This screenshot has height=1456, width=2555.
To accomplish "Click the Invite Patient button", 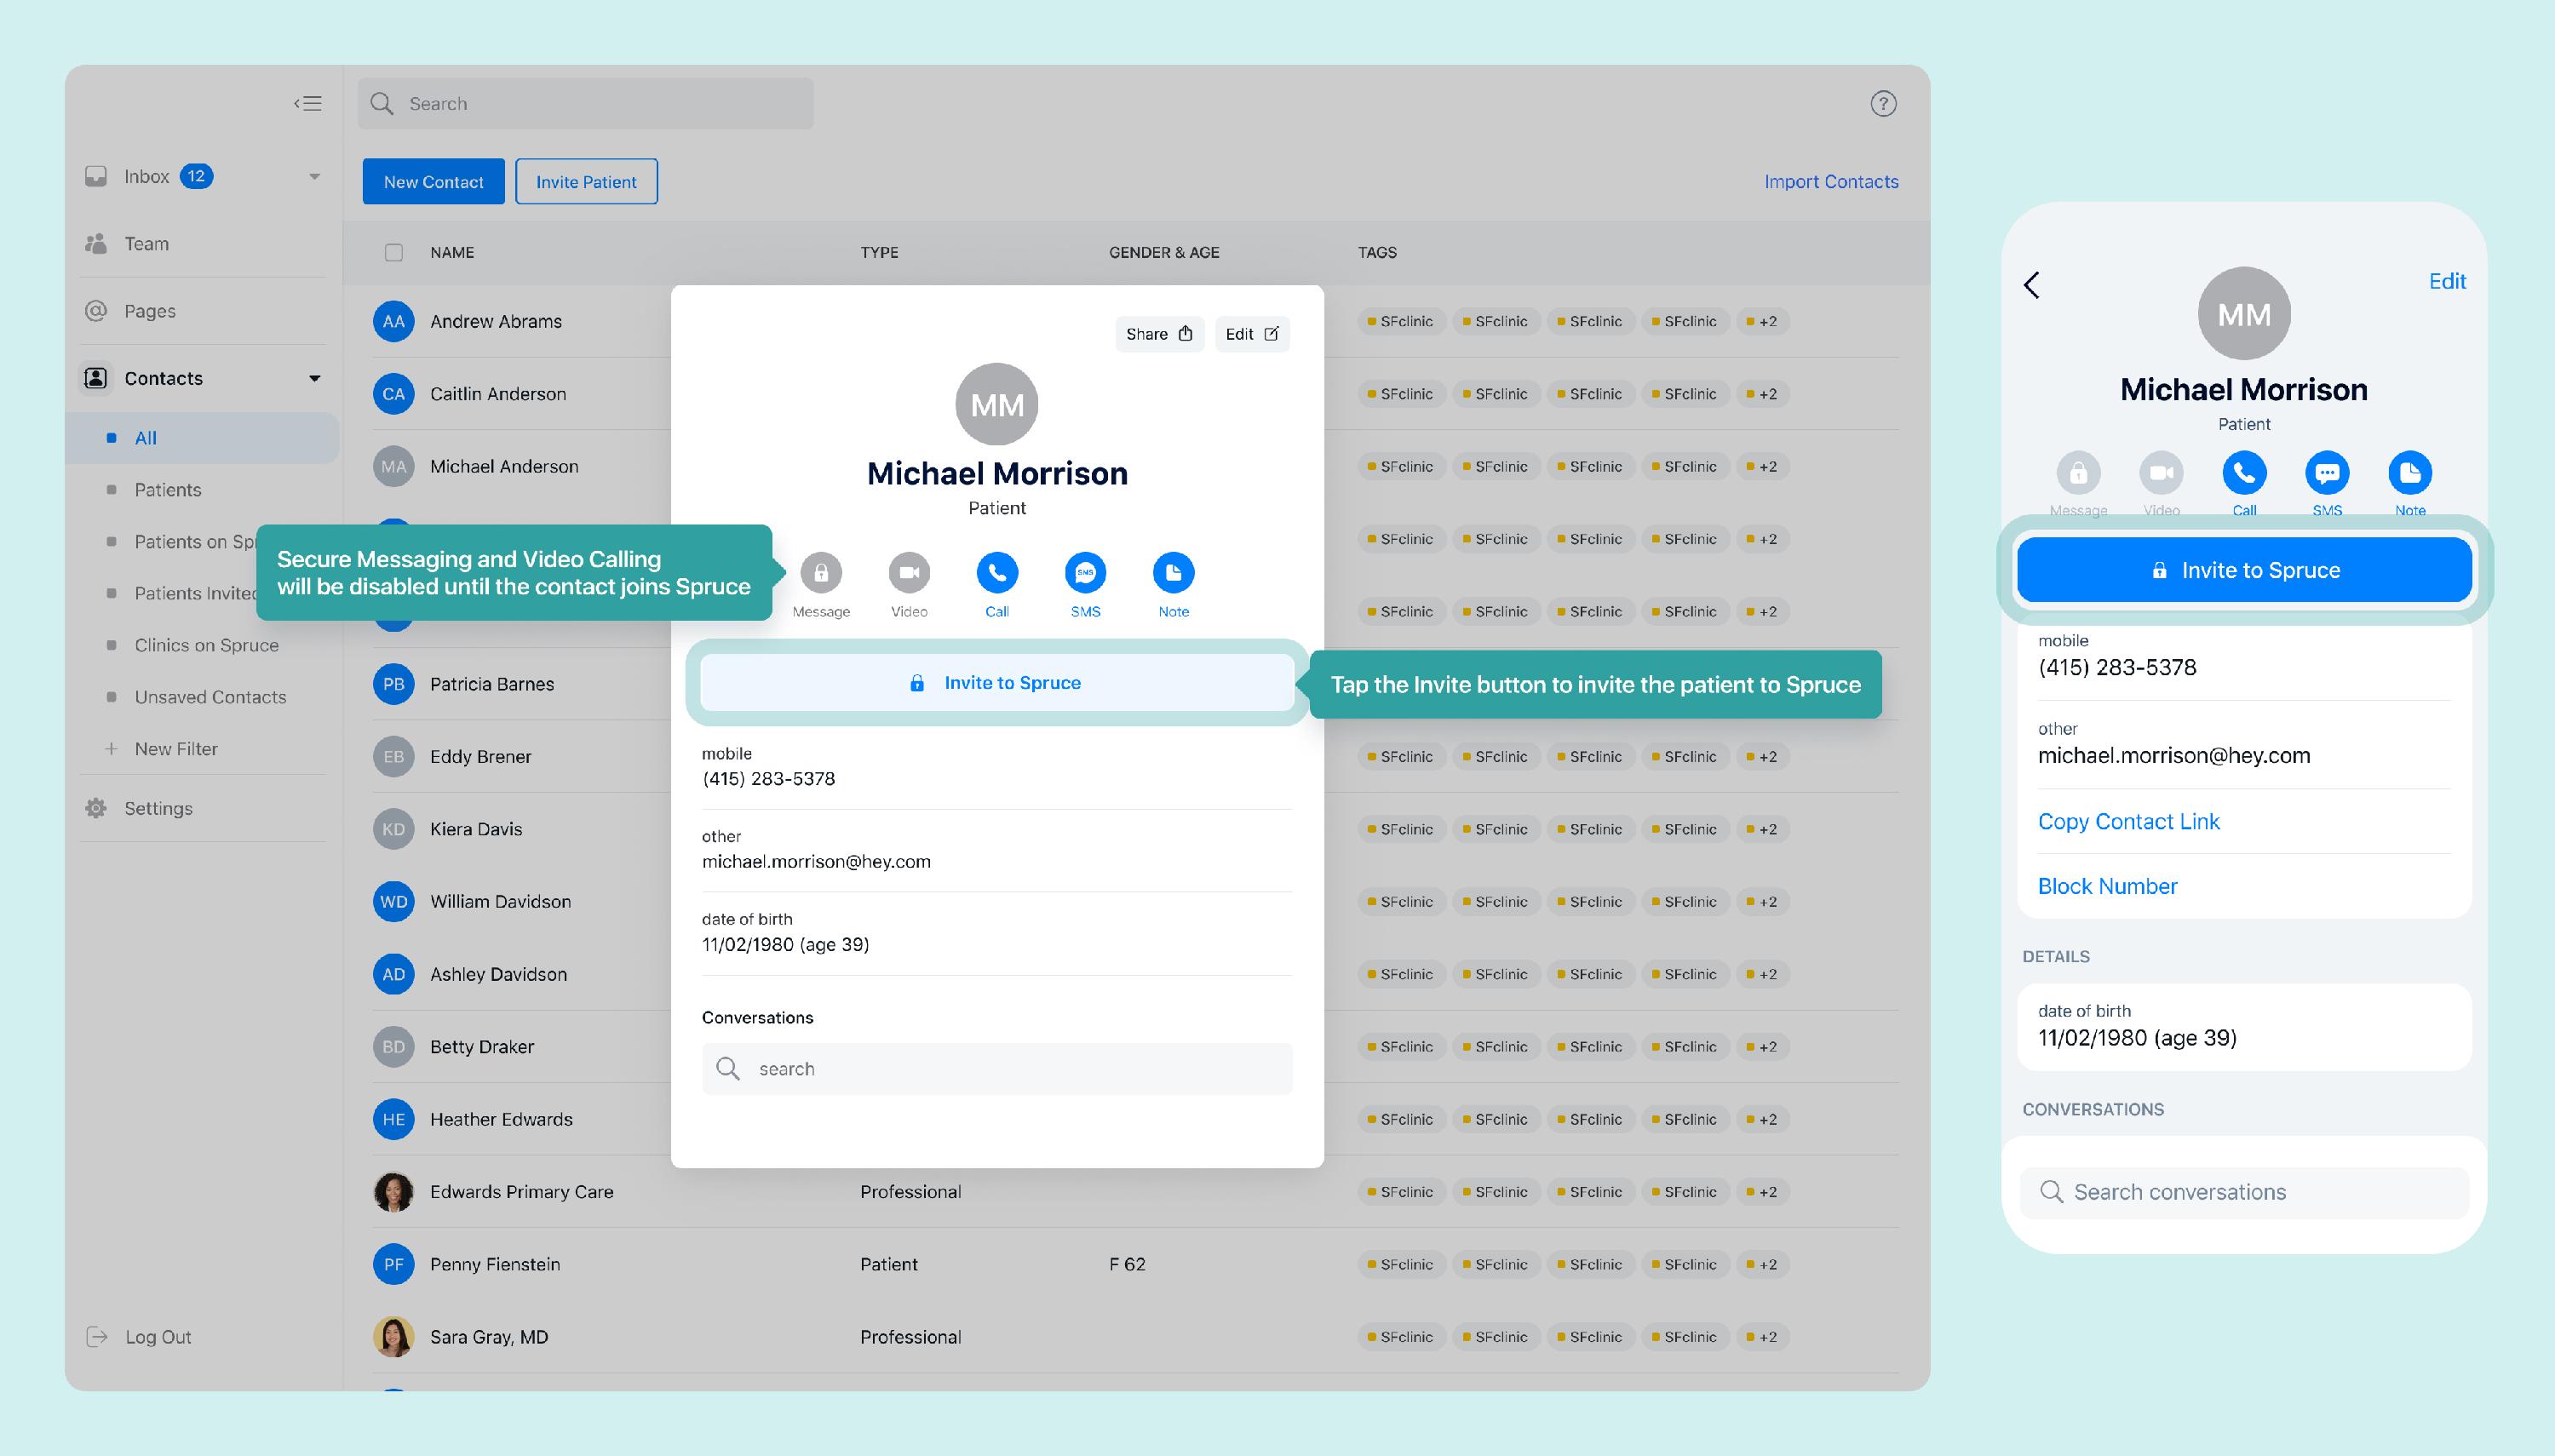I will point(586,182).
